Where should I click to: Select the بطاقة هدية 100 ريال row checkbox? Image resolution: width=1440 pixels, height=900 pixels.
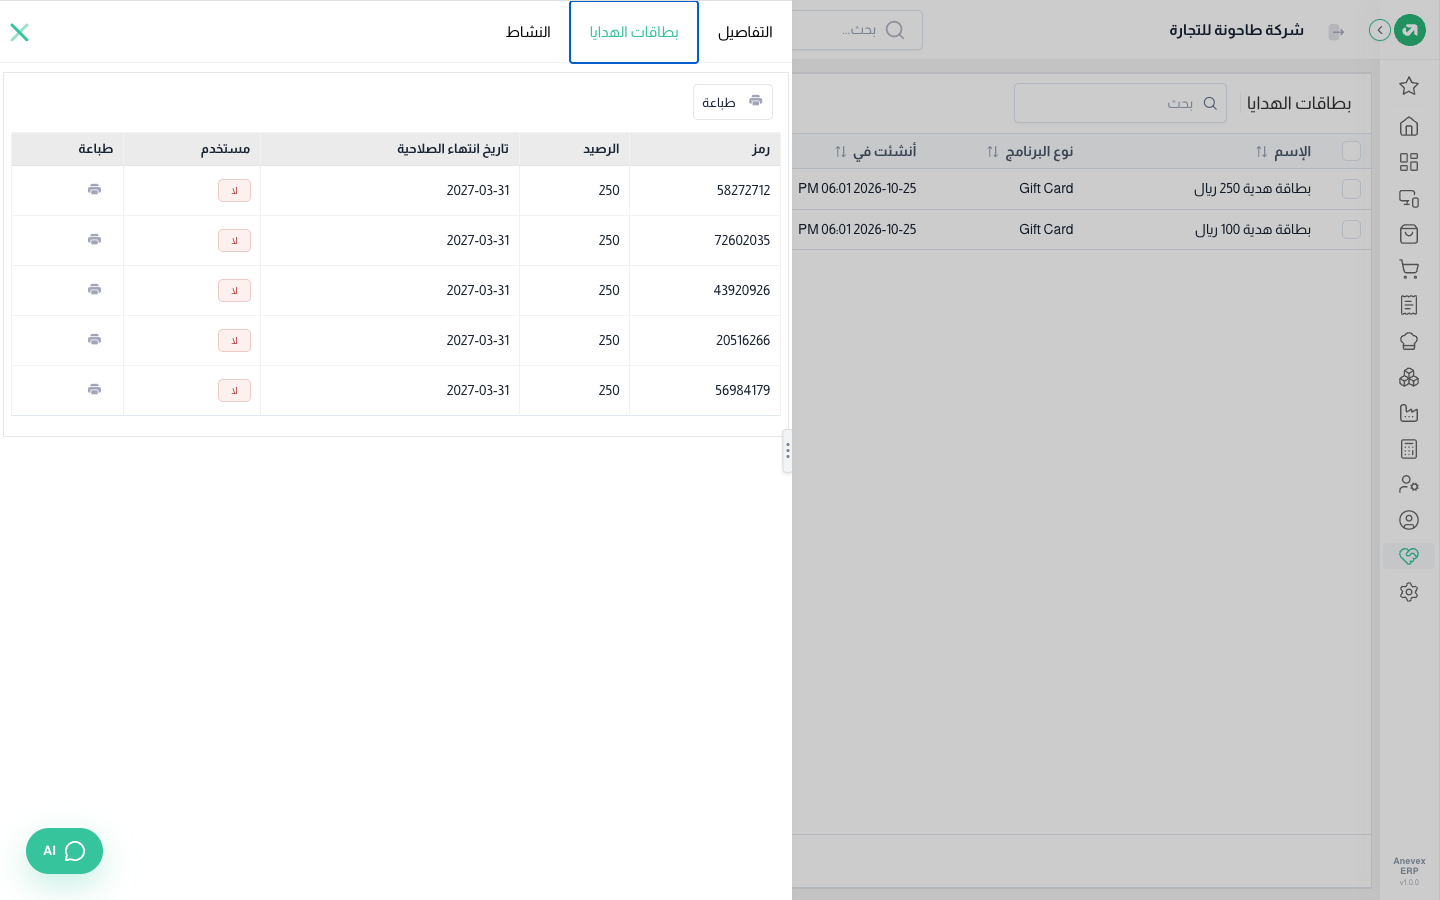[1351, 230]
